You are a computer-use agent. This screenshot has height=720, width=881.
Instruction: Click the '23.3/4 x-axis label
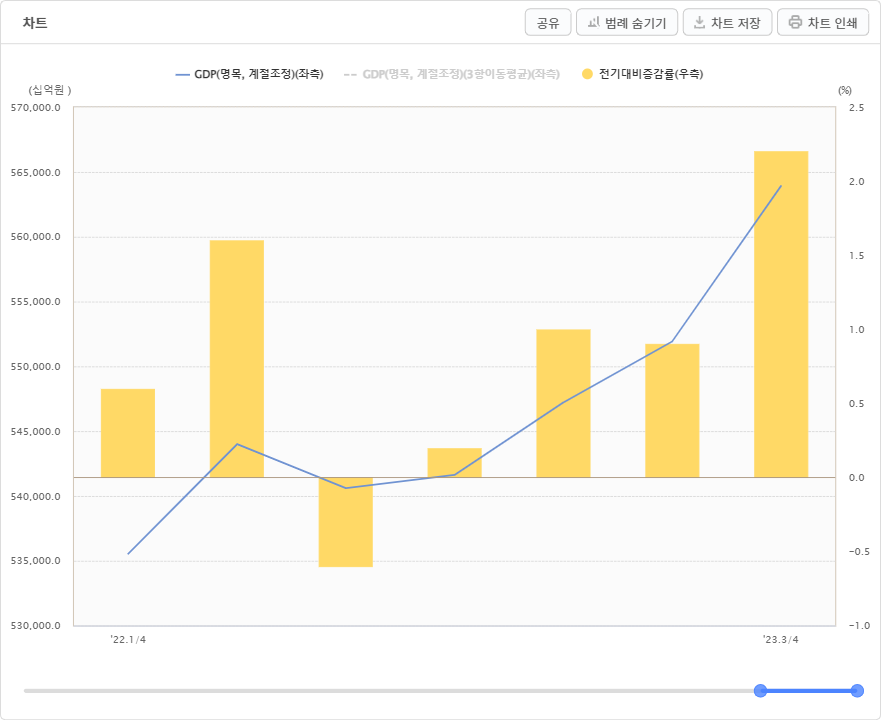780,640
